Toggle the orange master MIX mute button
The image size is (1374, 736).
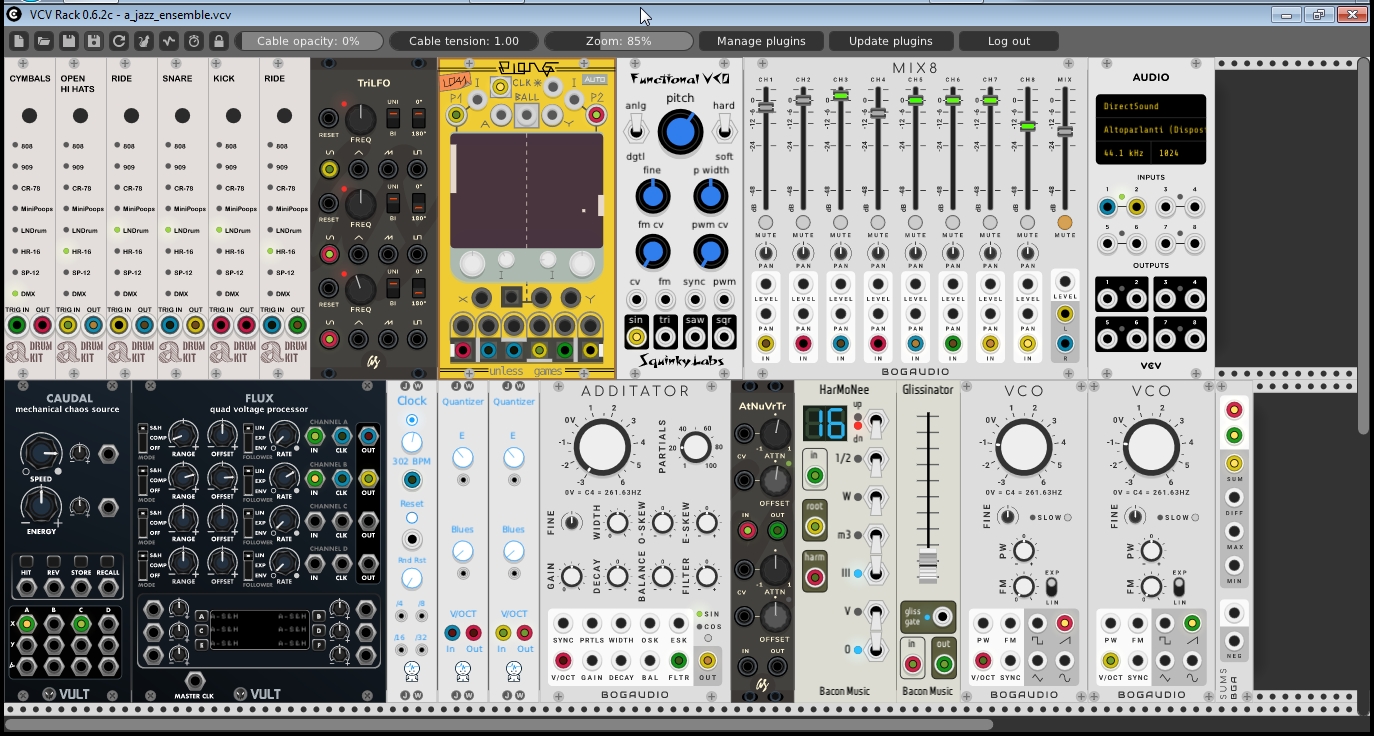point(1065,222)
